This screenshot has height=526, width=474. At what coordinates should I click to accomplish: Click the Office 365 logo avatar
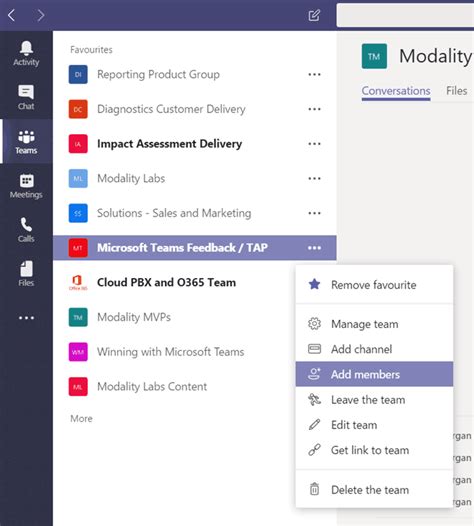pos(78,282)
